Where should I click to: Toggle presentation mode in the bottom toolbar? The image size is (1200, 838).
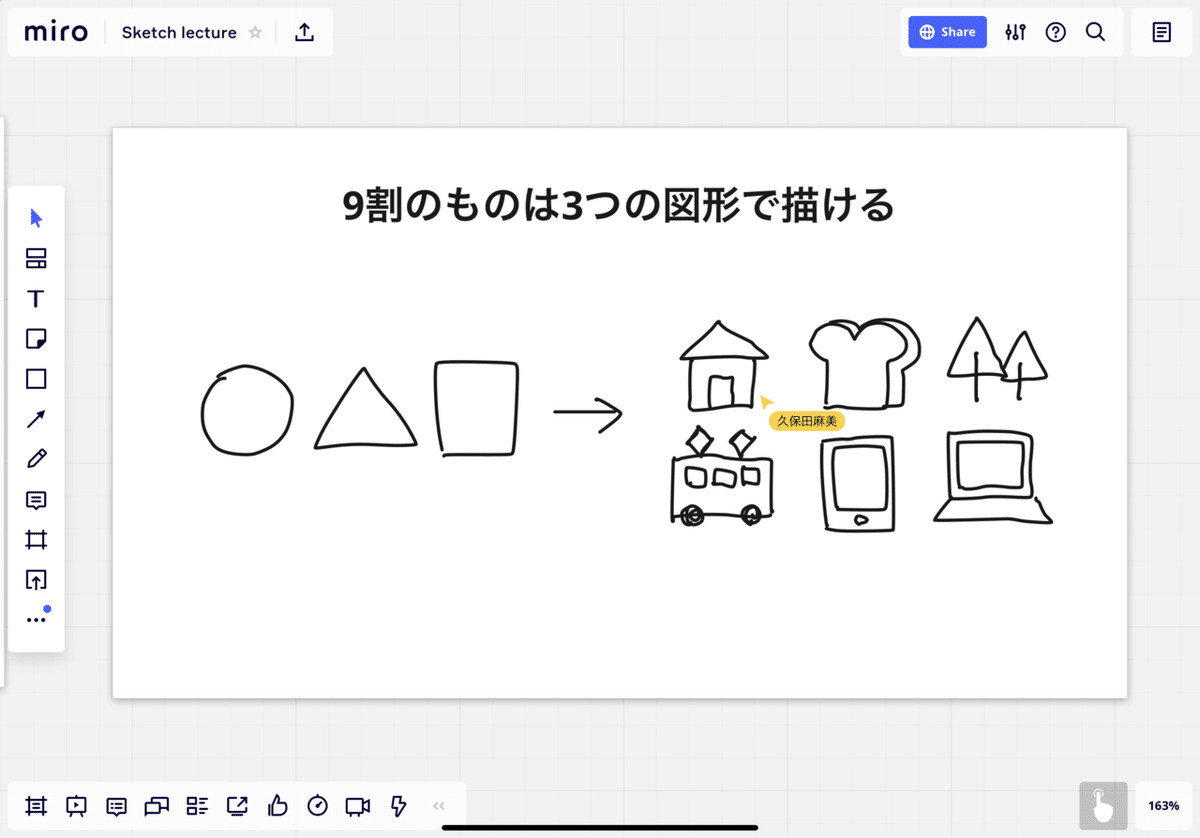(x=76, y=806)
